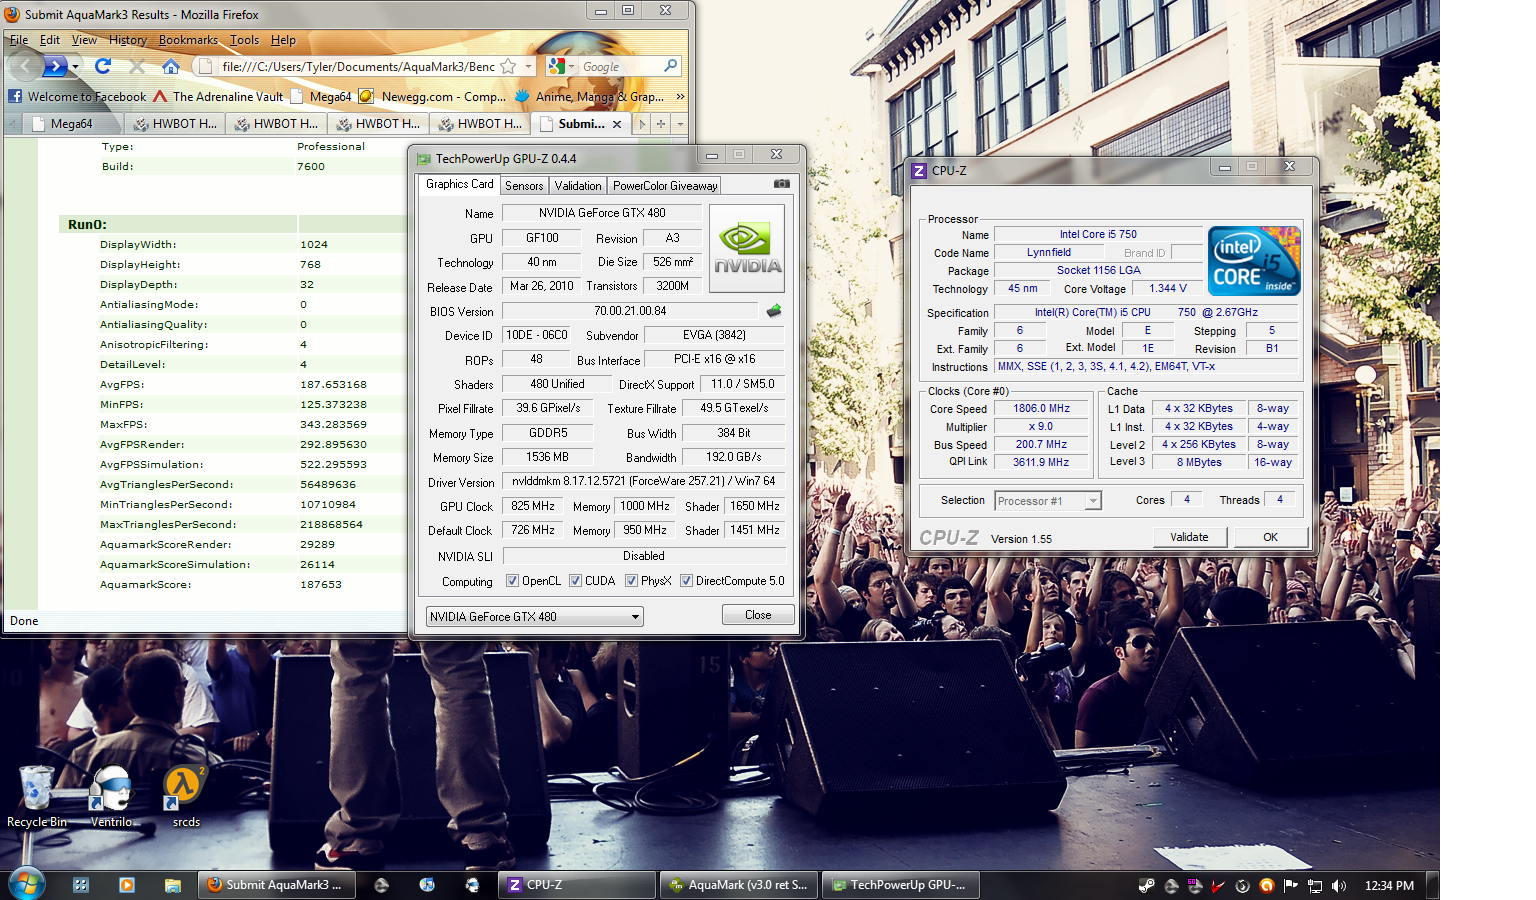
Task: Click Firefox forward arrow button
Action: click(56, 66)
